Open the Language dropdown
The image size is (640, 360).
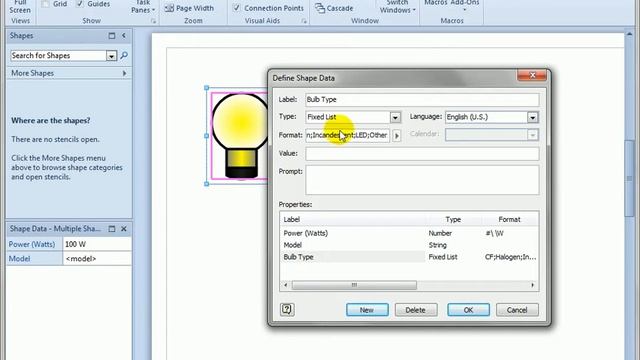(x=532, y=118)
